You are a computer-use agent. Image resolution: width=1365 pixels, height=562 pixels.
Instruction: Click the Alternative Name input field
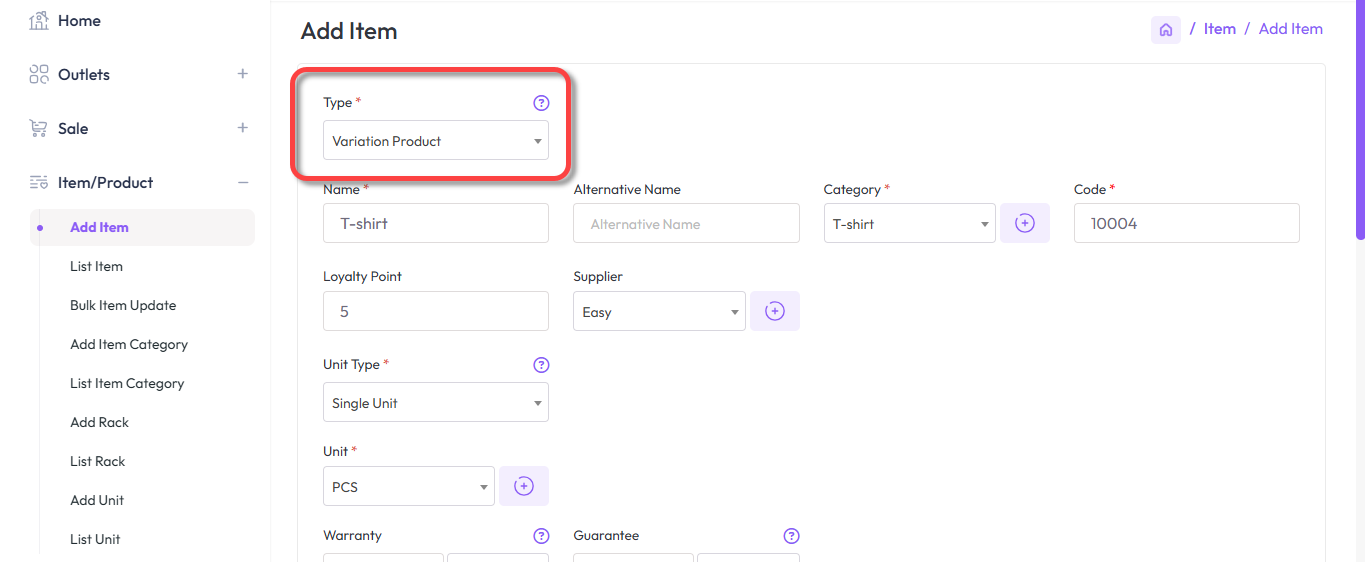point(686,224)
